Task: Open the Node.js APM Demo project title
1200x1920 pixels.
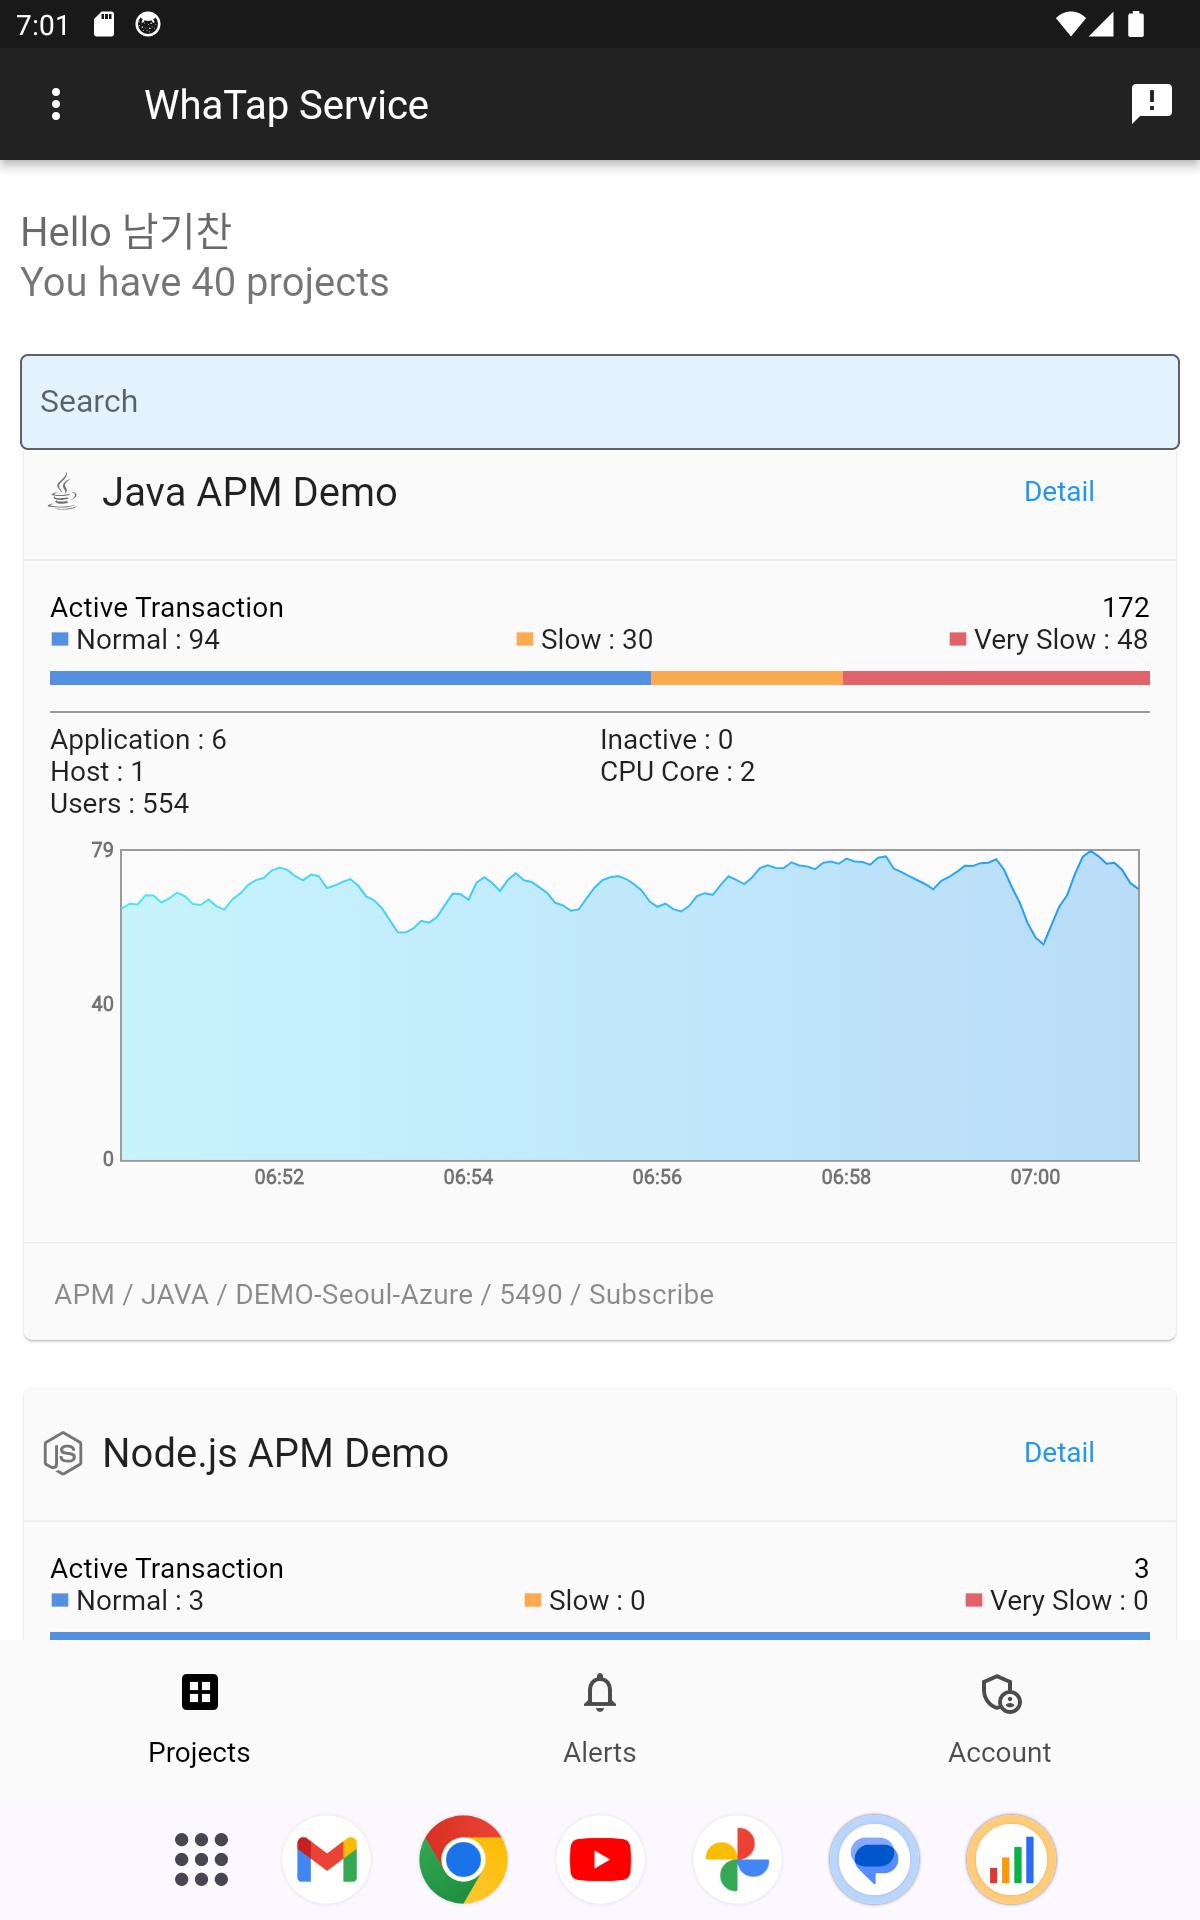Action: [276, 1453]
